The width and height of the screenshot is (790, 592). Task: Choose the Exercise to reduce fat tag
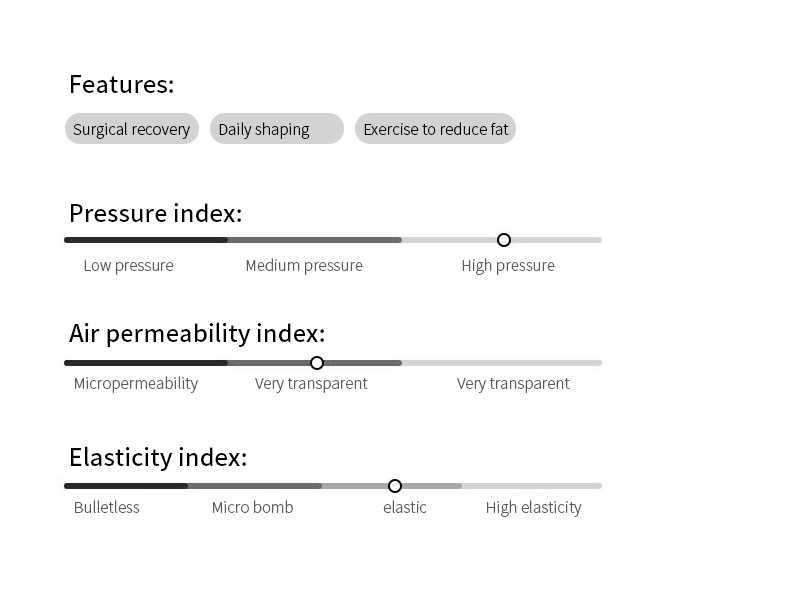(x=435, y=129)
